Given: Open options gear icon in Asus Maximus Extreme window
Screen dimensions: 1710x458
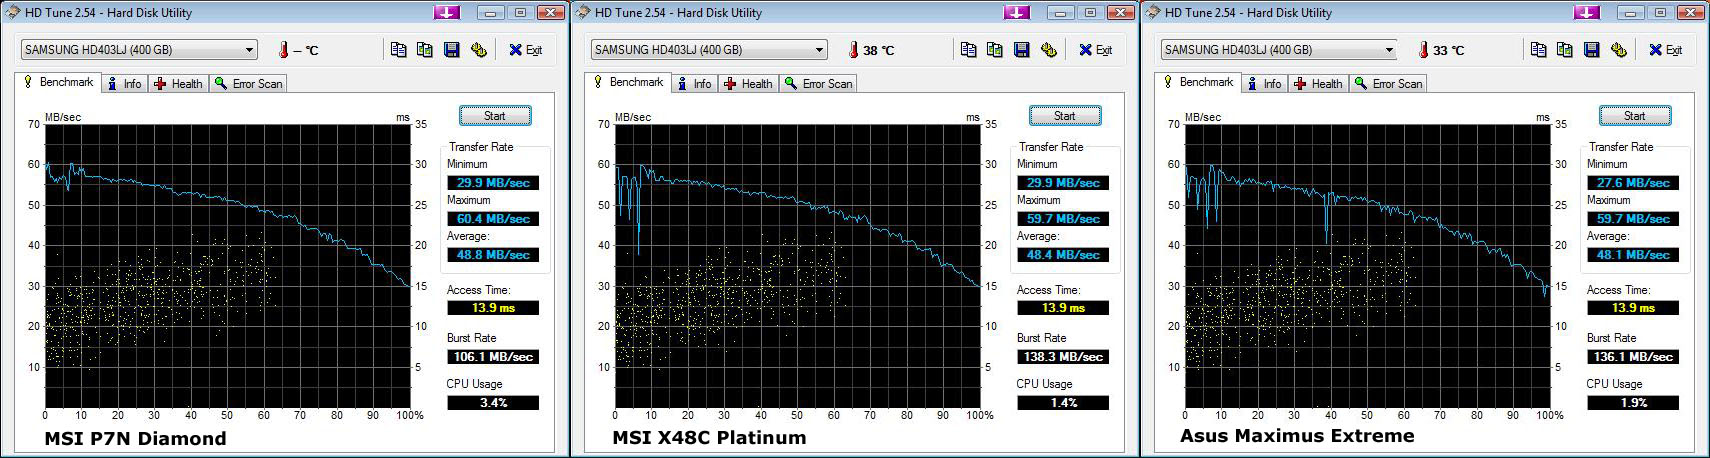Looking at the screenshot, I should 1618,50.
